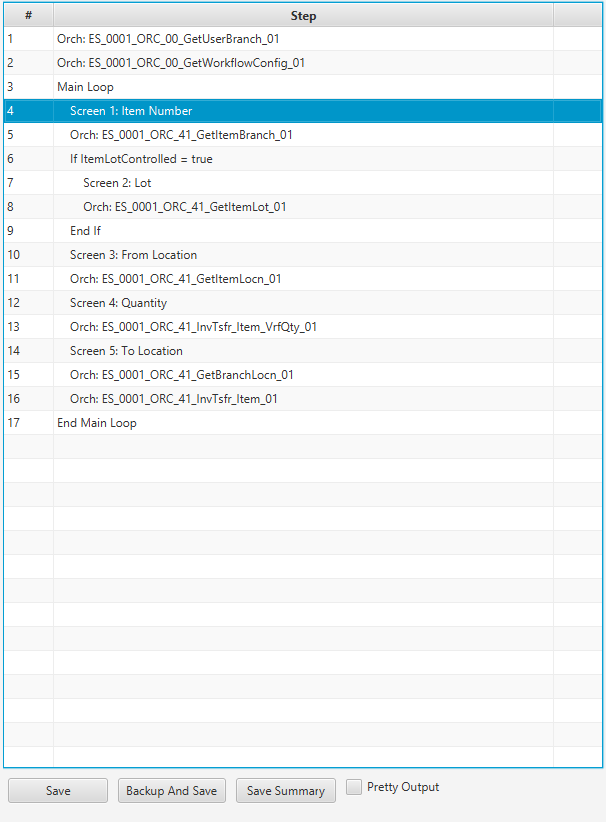Select If ItemLotControlled = true row
Viewport: 606px width, 822px height.
tap(303, 159)
